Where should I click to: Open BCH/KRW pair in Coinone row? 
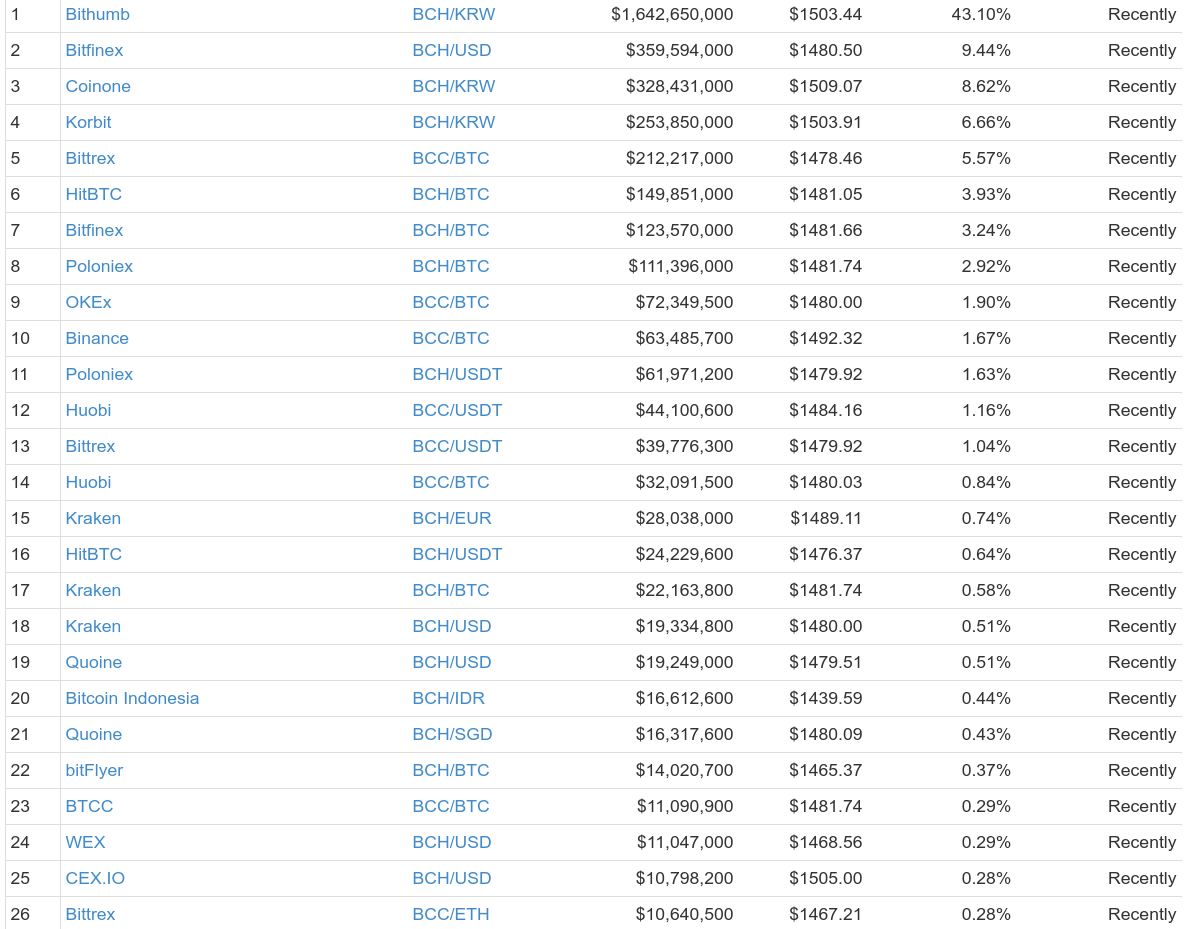point(453,86)
